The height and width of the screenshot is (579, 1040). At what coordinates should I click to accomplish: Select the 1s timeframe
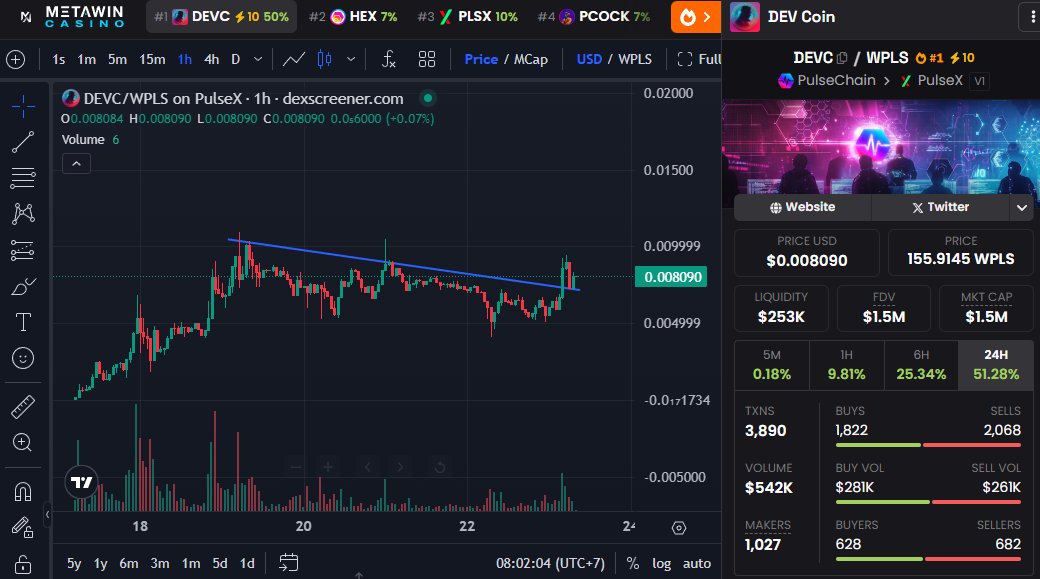point(58,60)
